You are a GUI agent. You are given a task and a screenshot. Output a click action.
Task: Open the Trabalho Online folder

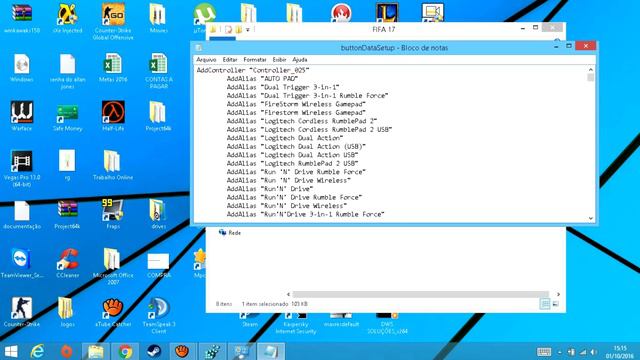click(x=113, y=165)
